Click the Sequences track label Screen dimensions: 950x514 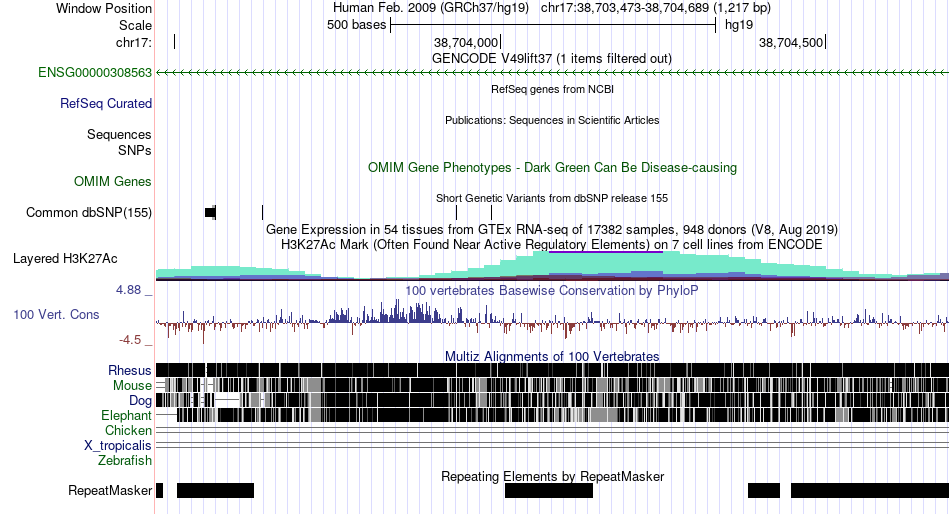[119, 135]
